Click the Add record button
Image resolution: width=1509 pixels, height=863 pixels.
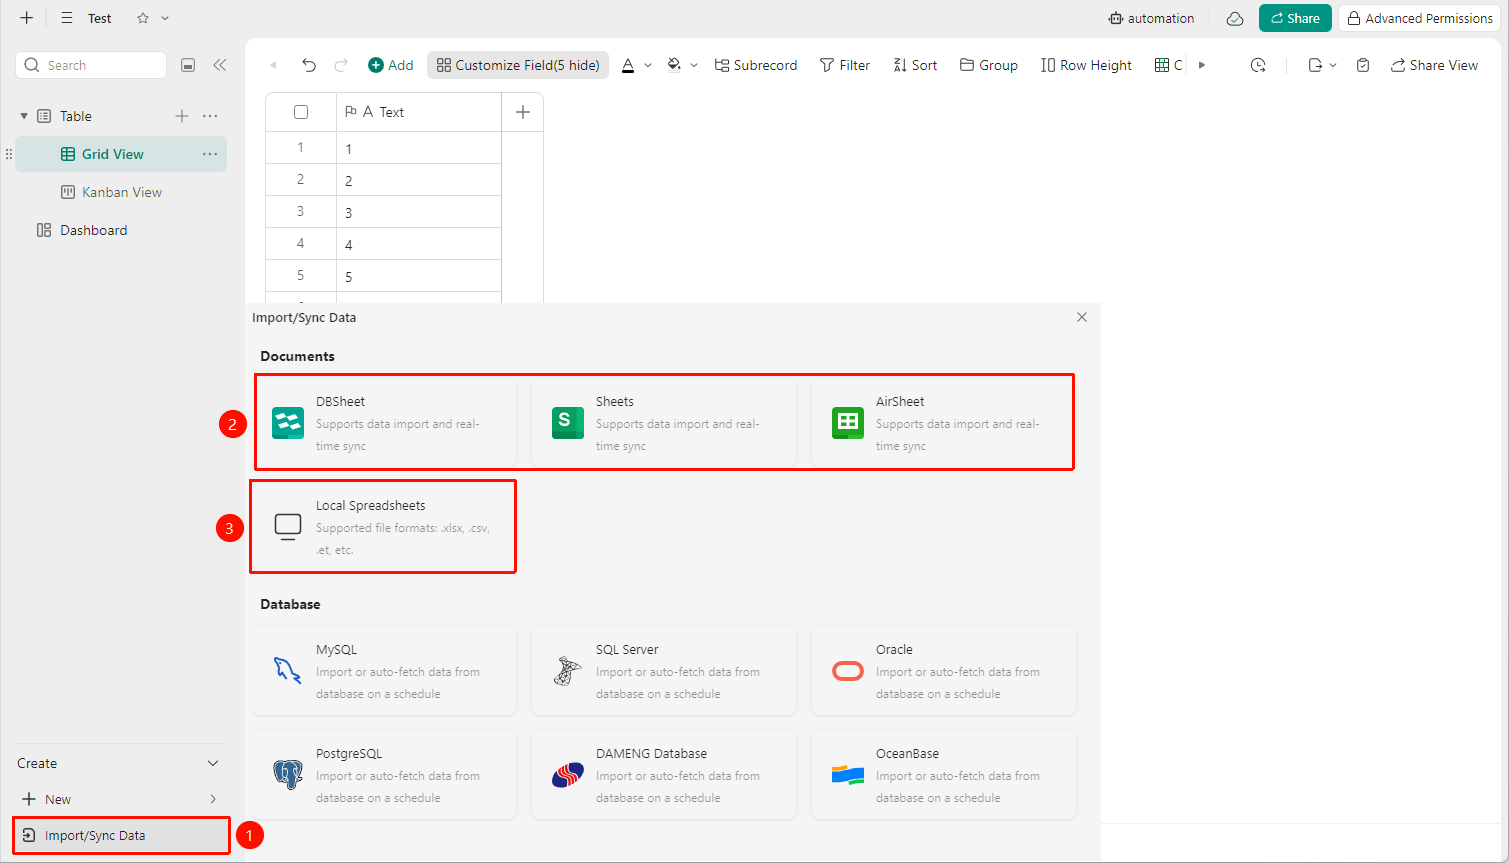coord(391,65)
